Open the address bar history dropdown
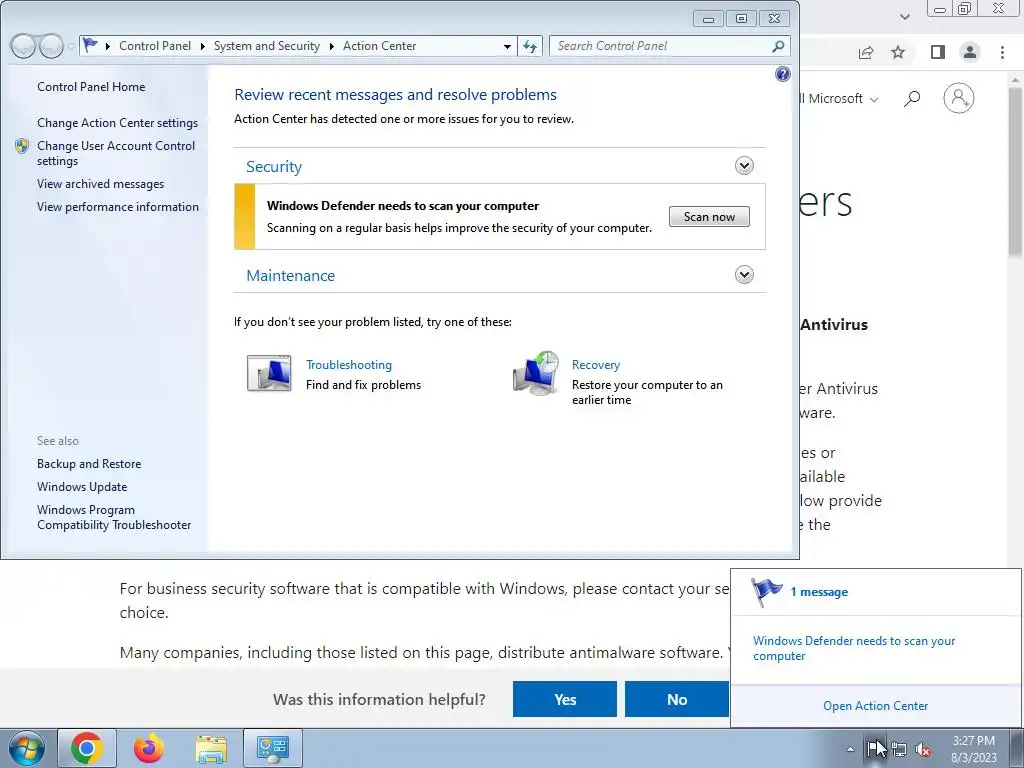 pyautogui.click(x=507, y=46)
